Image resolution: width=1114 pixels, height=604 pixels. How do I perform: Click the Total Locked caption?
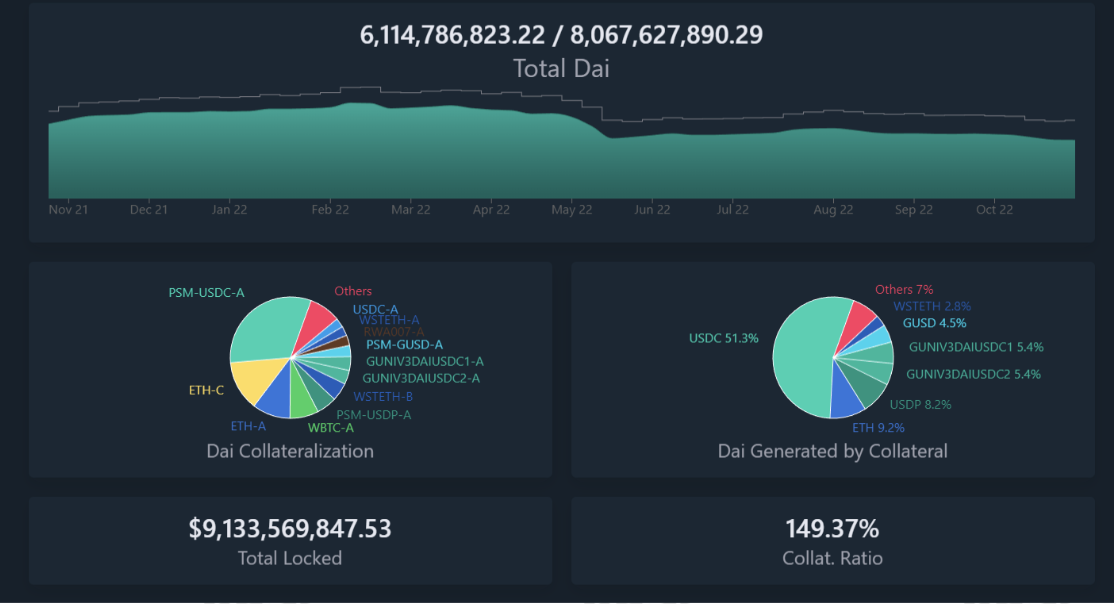click(x=290, y=559)
